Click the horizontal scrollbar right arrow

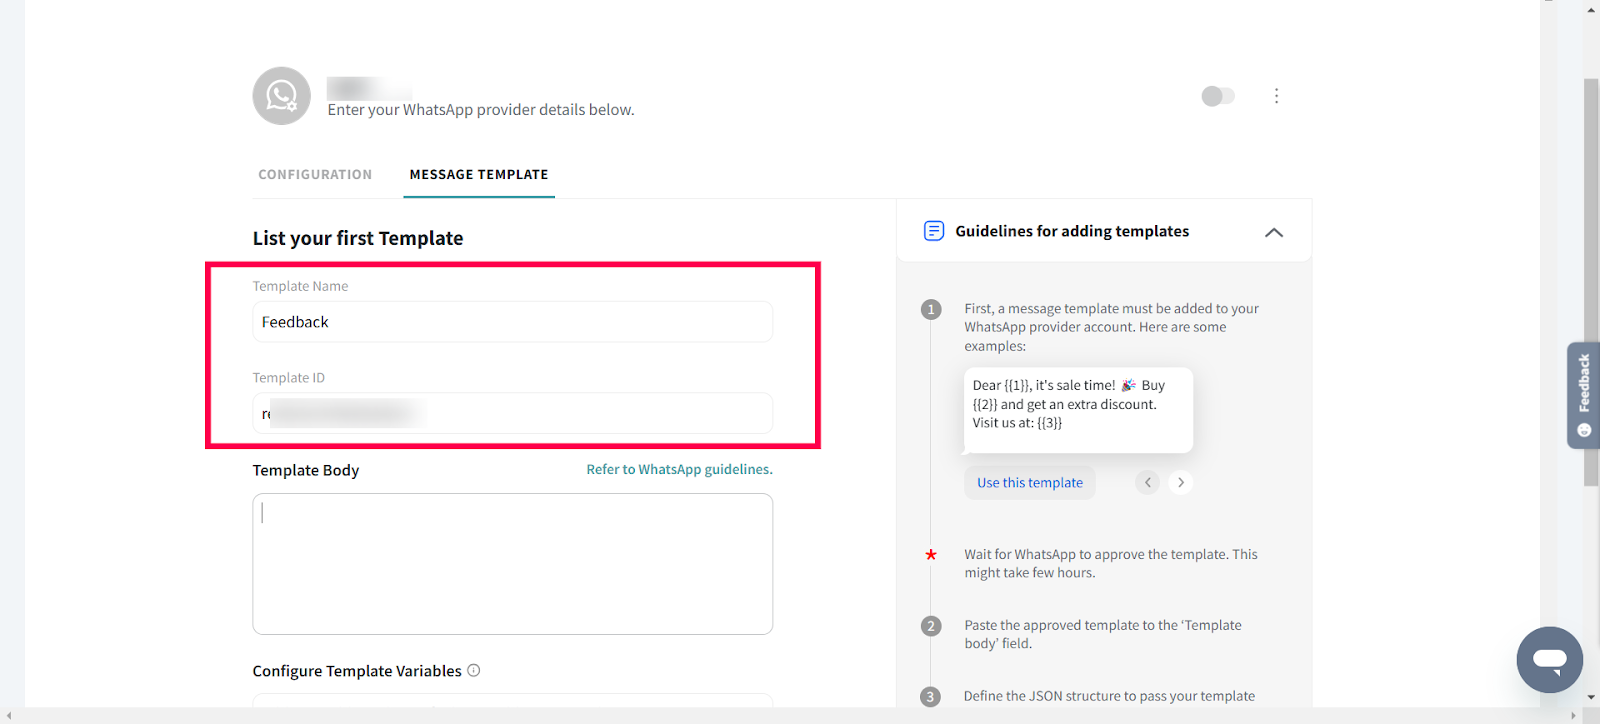pos(1573,716)
